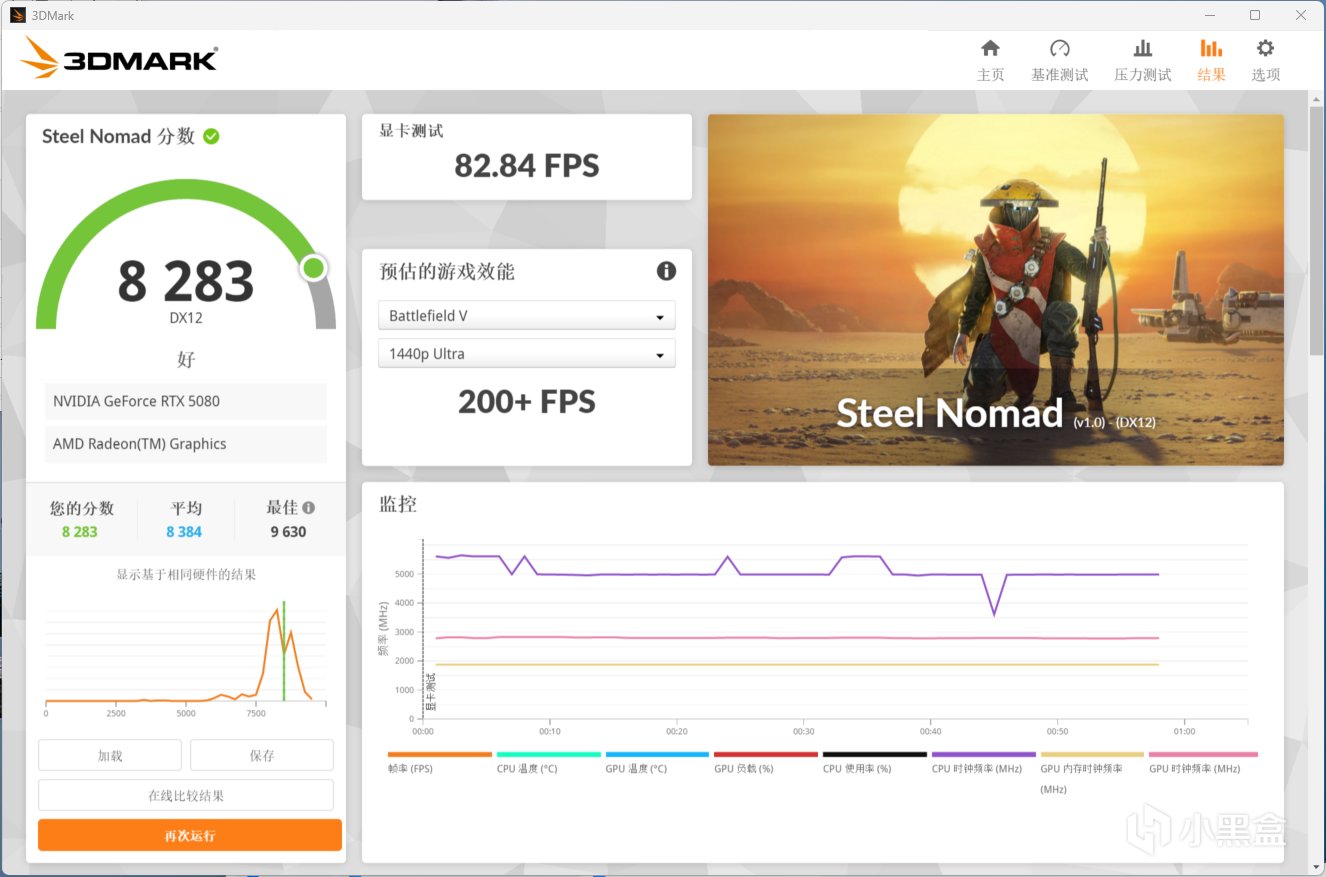Toggle the GPU 时钟频率 (MHz) legend series
Image resolution: width=1326 pixels, height=877 pixels.
(x=1203, y=762)
